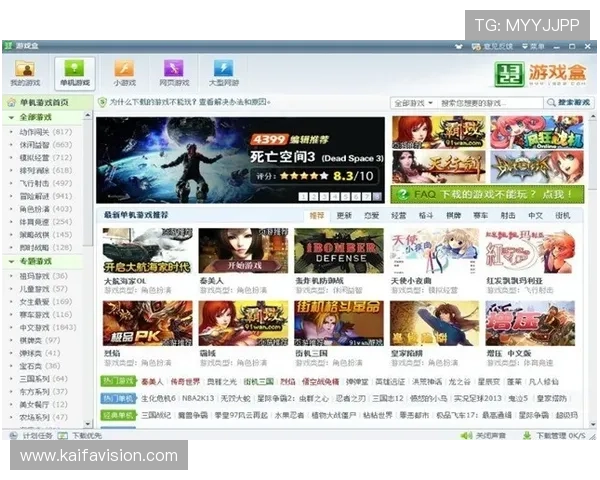Open the 传奇世界 hot game link
600x480 pixels.
(x=185, y=382)
